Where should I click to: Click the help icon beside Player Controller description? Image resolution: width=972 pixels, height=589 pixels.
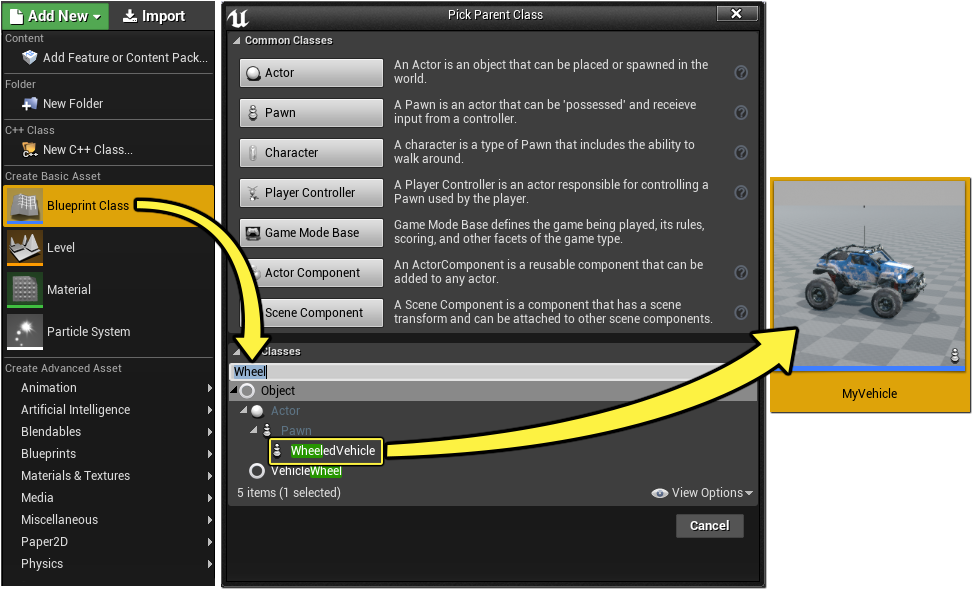741,193
